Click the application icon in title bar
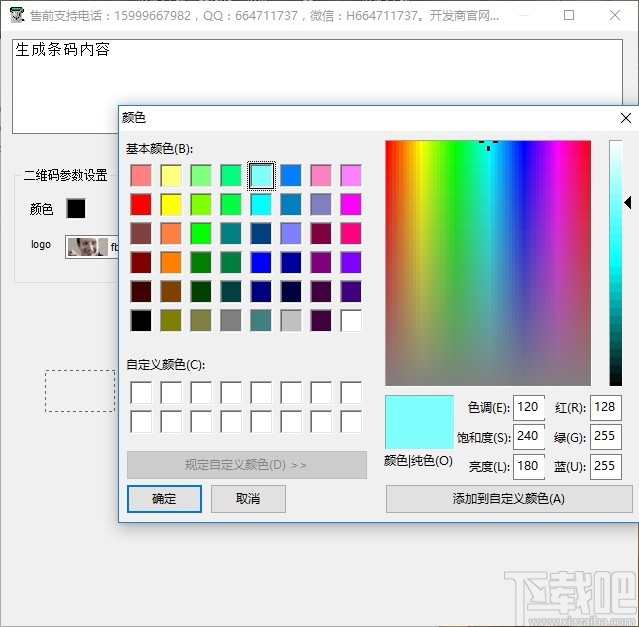This screenshot has width=639, height=627. pos(17,15)
